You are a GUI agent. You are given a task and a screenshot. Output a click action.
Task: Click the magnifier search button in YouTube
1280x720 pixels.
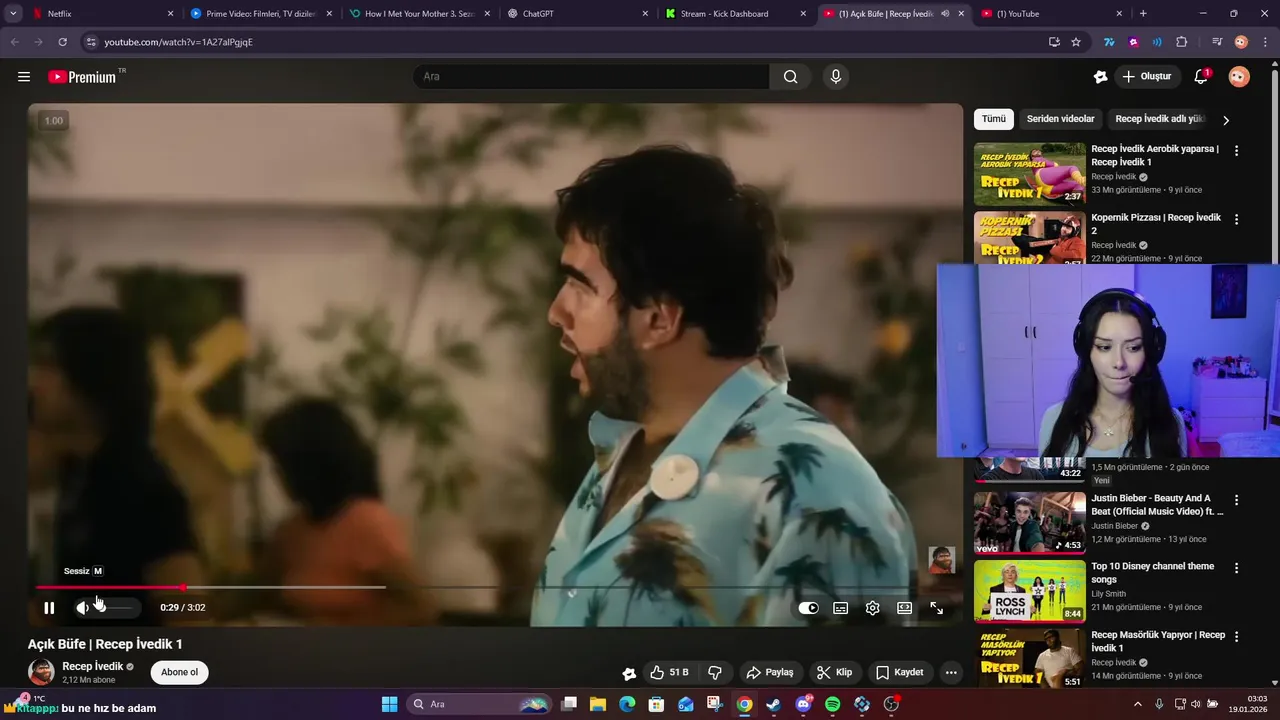[x=790, y=77]
